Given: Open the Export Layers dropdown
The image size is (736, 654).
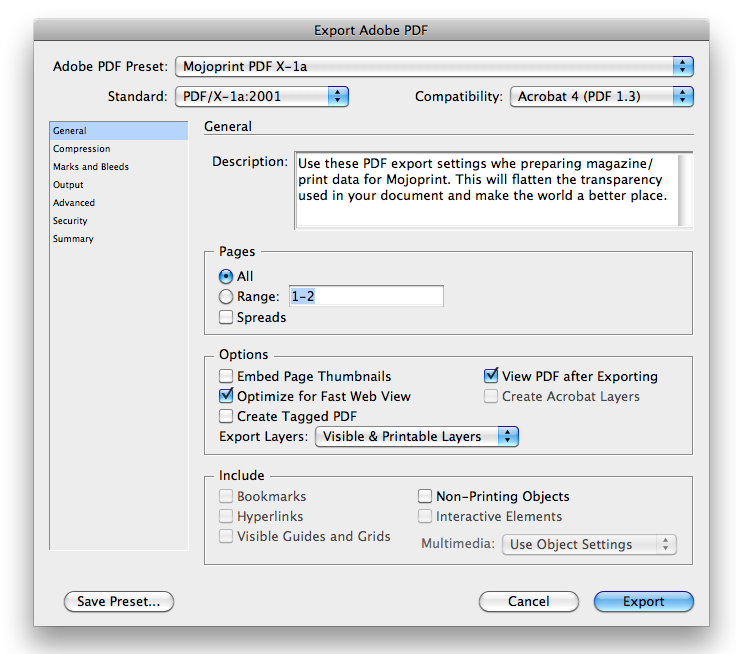Looking at the screenshot, I should tap(416, 437).
